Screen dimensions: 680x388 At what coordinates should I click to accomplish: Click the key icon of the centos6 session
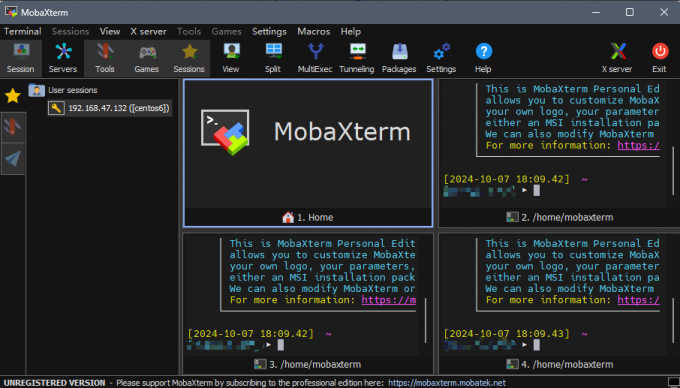(56, 108)
